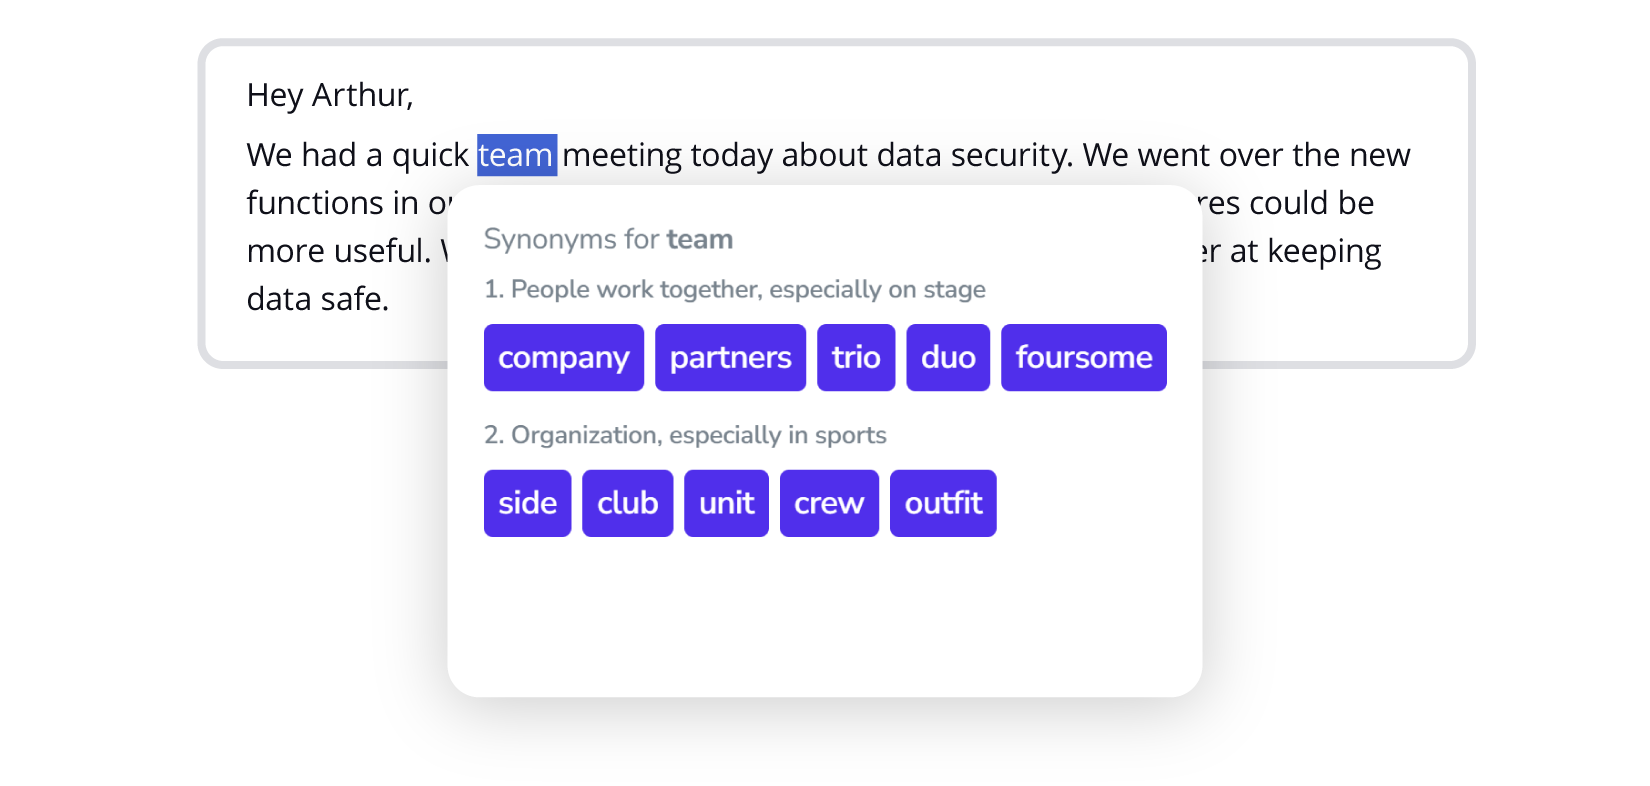Click the 'Organization, especially in sports' definition

click(x=685, y=435)
